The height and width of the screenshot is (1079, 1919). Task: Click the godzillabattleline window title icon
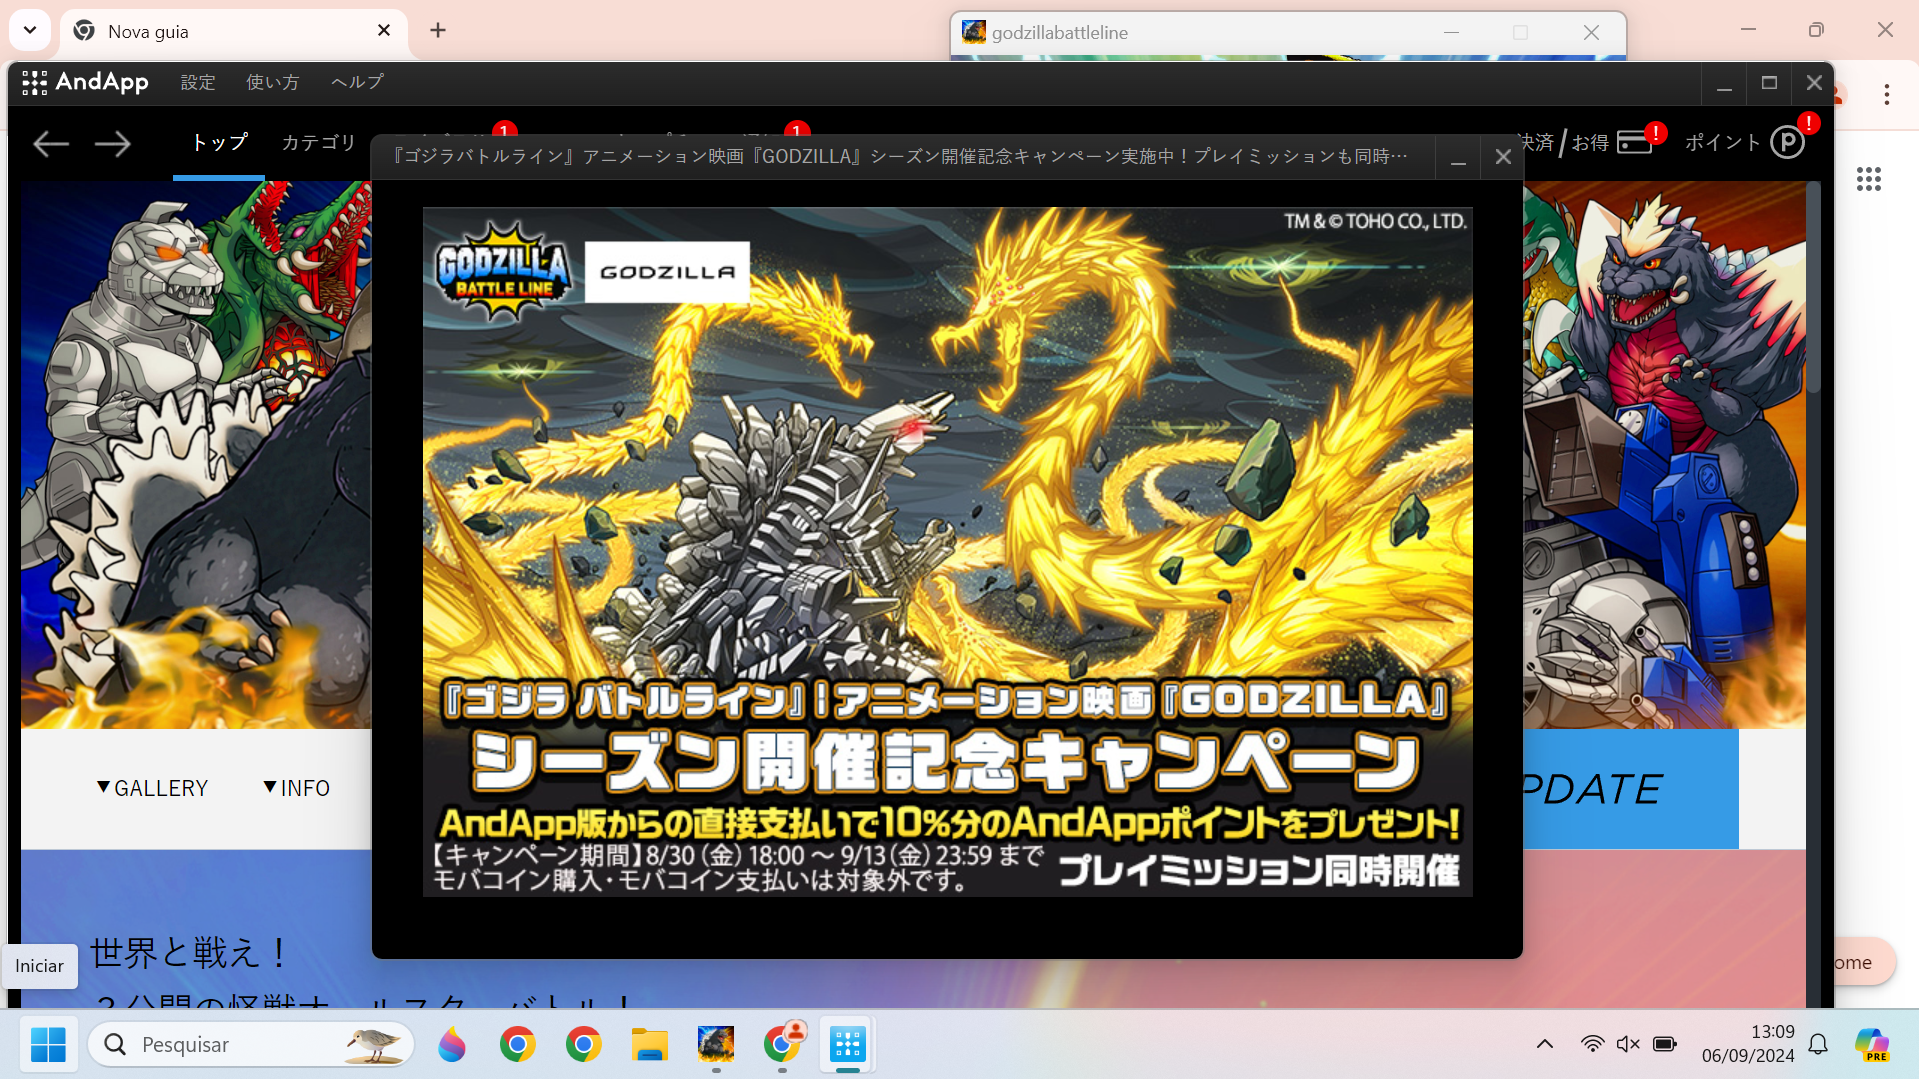[973, 32]
